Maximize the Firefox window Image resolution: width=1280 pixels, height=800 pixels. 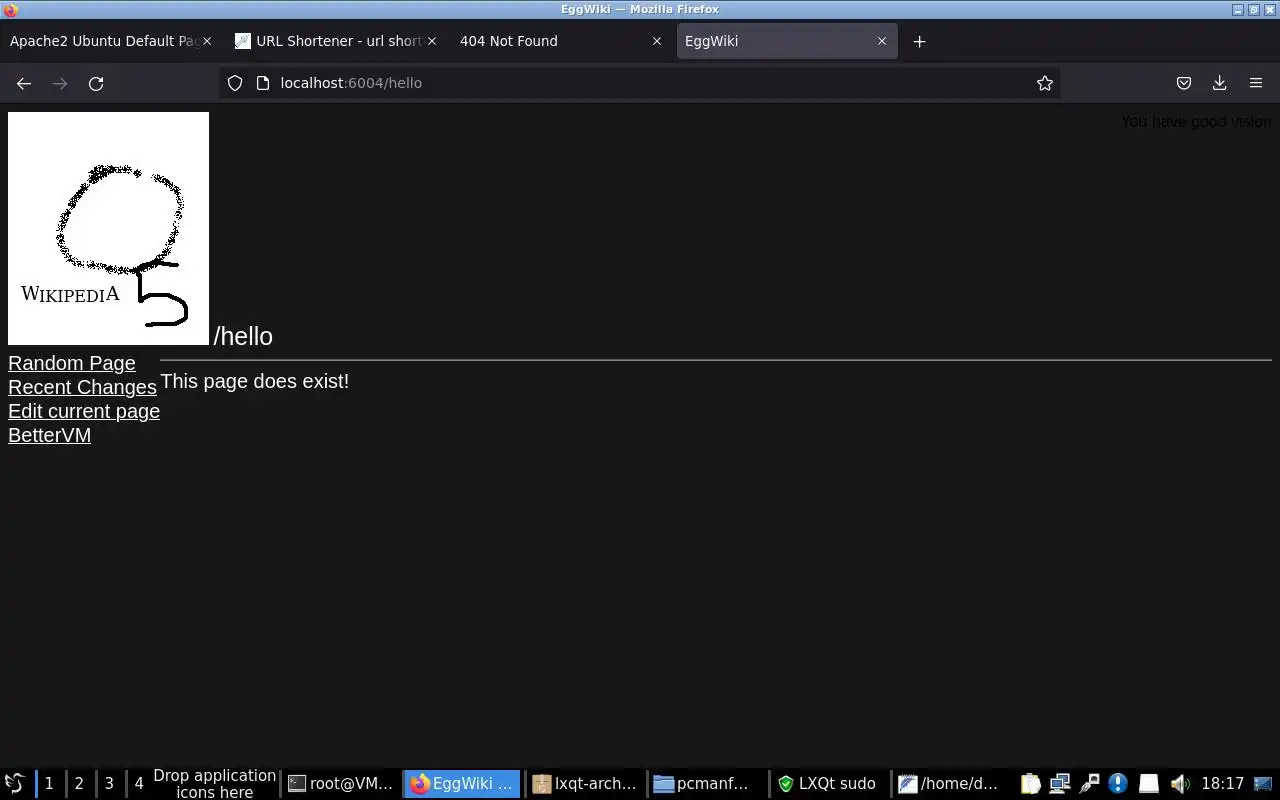tap(1253, 9)
